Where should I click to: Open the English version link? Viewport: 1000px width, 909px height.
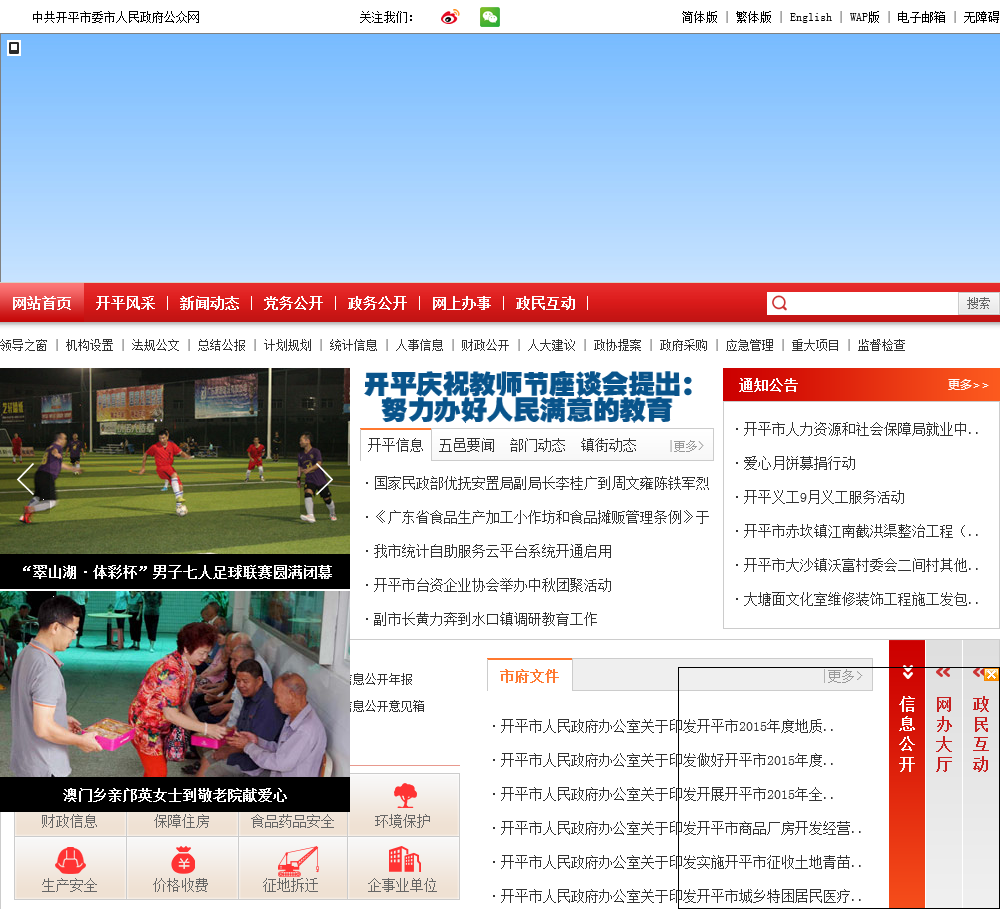point(811,17)
